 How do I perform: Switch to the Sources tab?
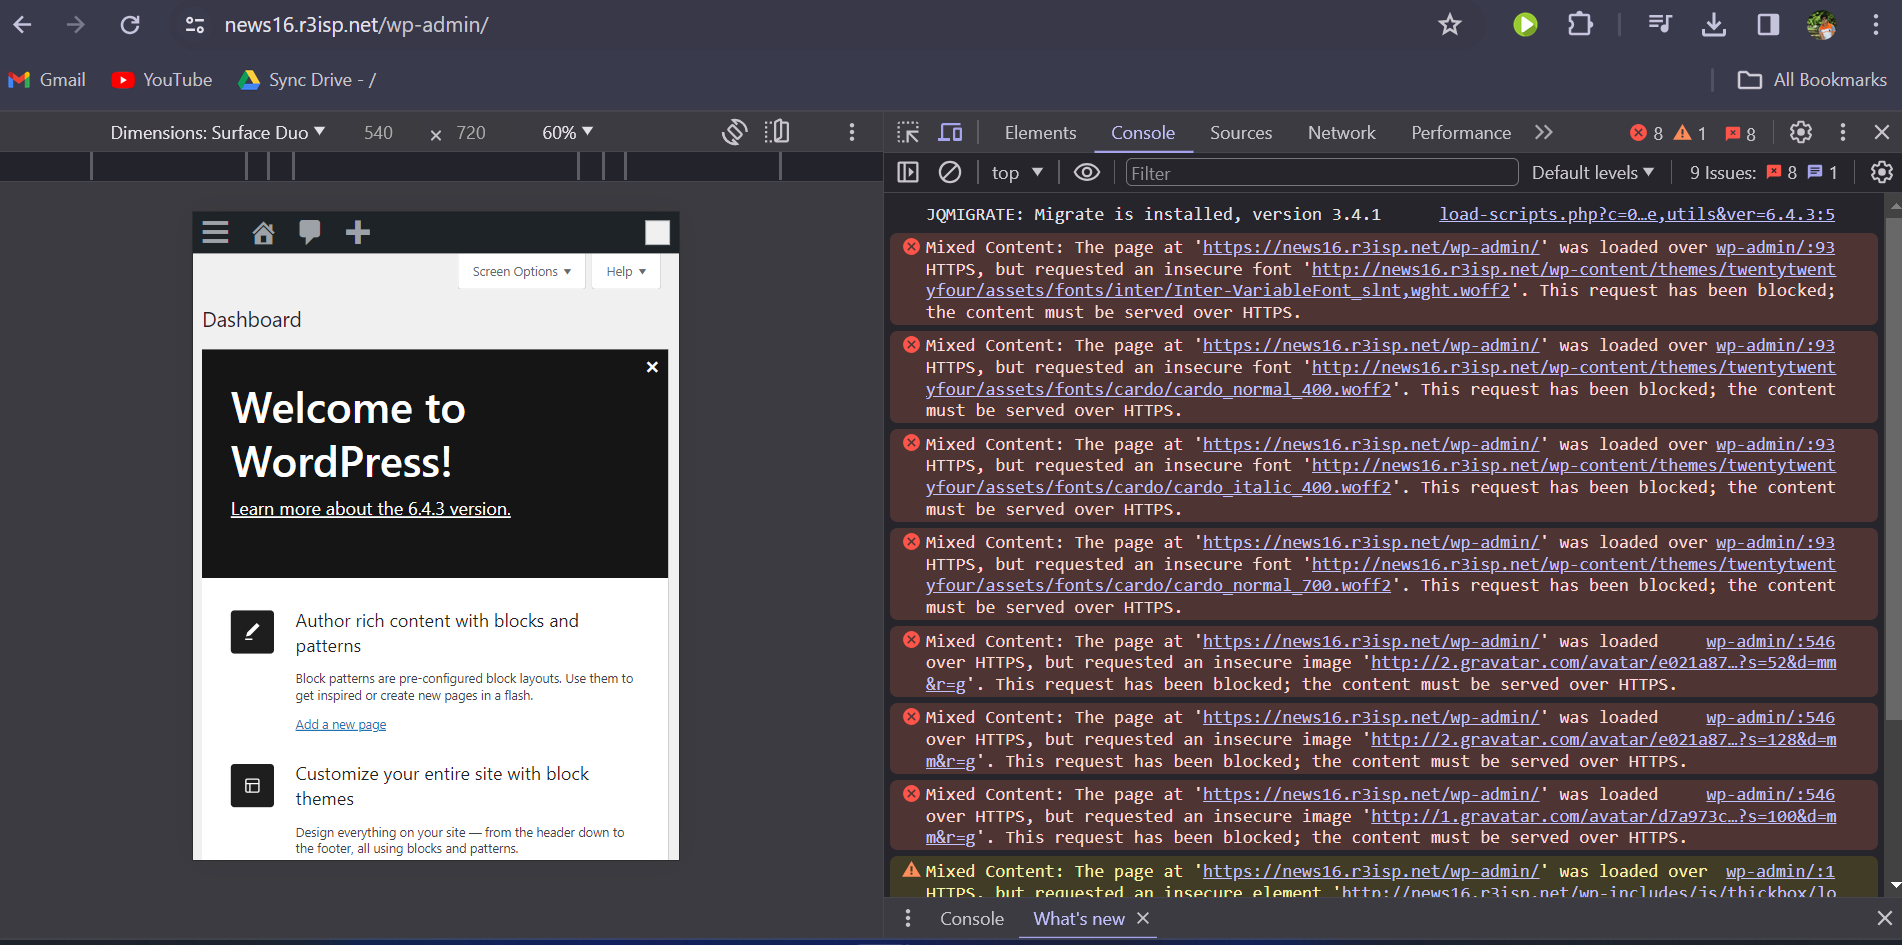[x=1241, y=133]
